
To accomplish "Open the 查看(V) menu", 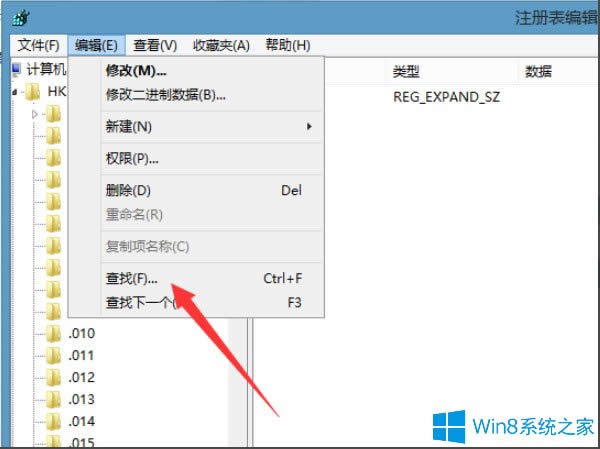I will click(155, 45).
